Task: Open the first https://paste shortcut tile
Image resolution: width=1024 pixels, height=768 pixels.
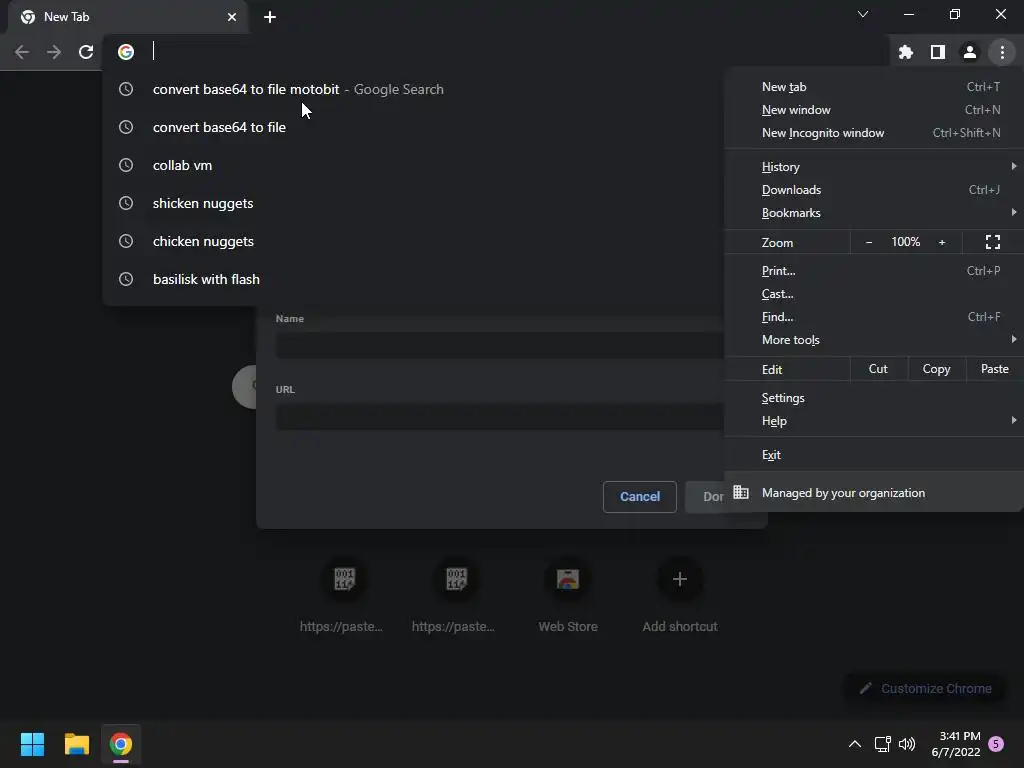Action: coord(344,595)
